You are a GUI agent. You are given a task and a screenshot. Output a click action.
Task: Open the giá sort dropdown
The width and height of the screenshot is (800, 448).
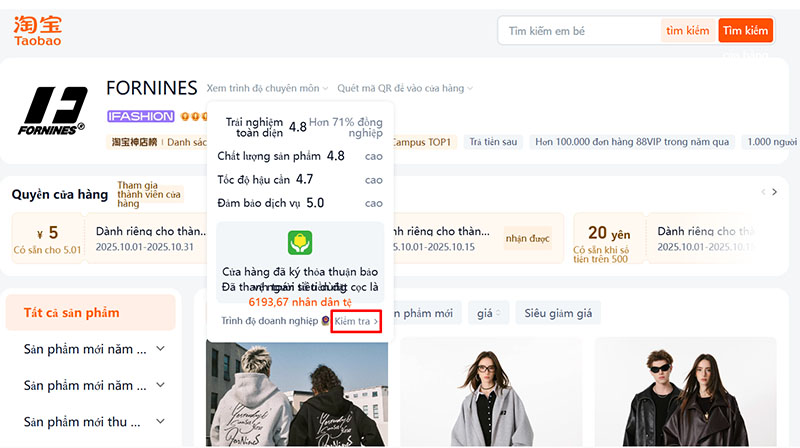[x=489, y=313]
